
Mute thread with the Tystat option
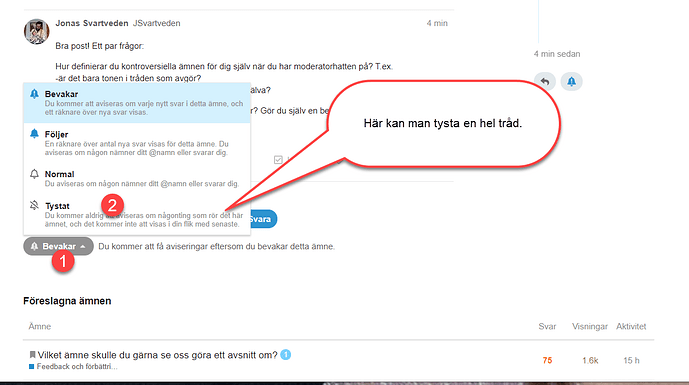coord(137,214)
